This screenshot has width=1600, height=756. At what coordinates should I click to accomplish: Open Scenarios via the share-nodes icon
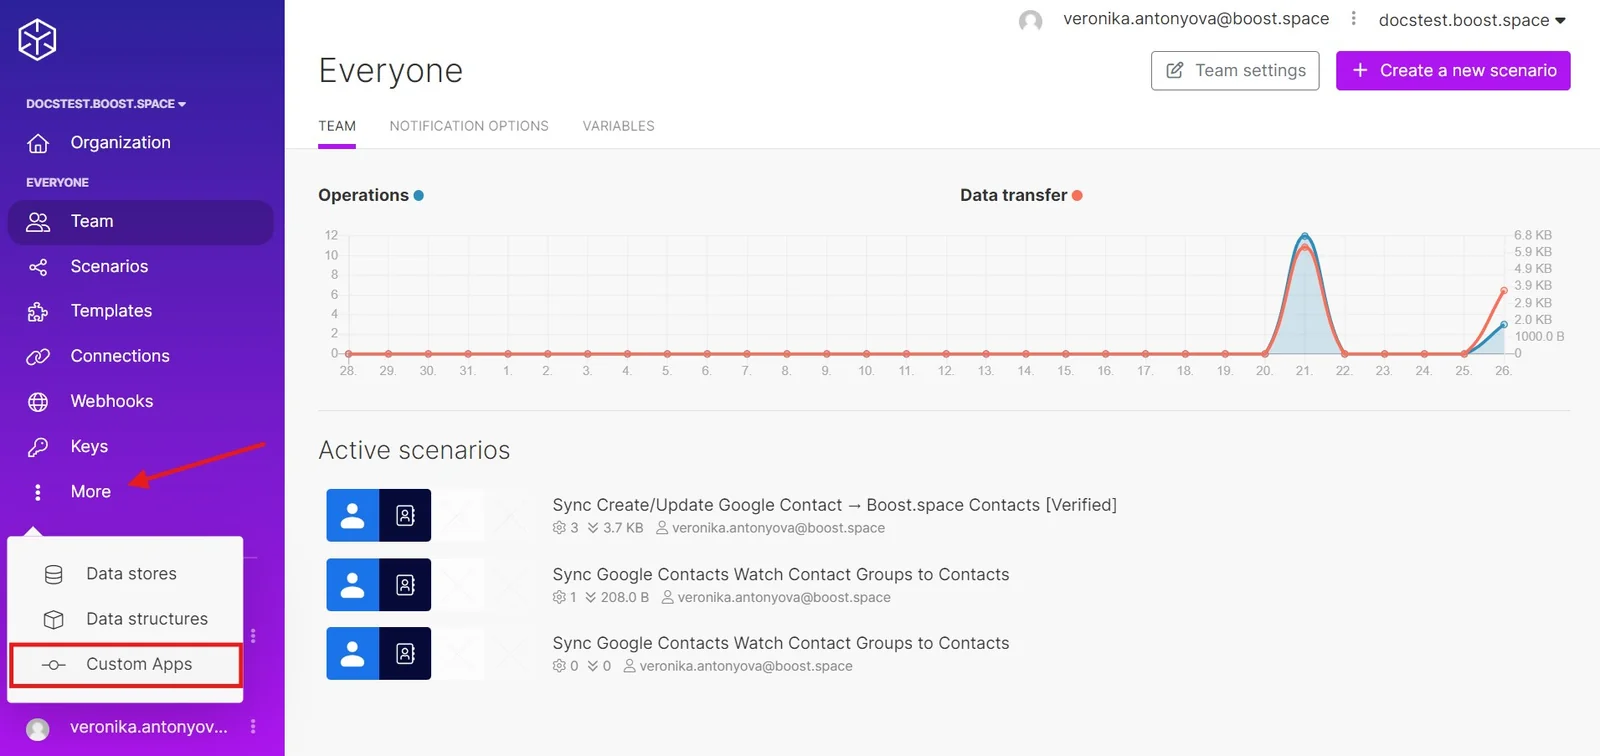click(x=38, y=267)
